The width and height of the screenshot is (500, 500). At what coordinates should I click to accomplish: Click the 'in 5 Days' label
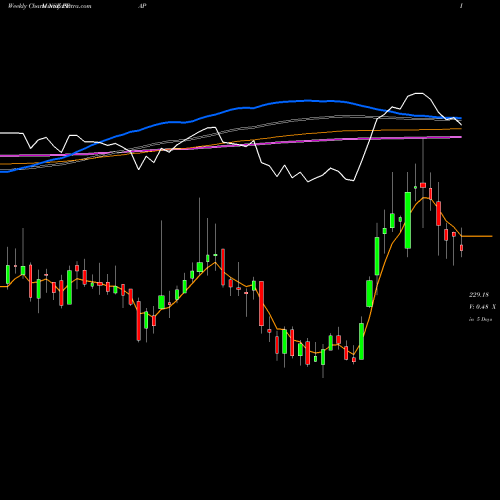click(x=480, y=319)
